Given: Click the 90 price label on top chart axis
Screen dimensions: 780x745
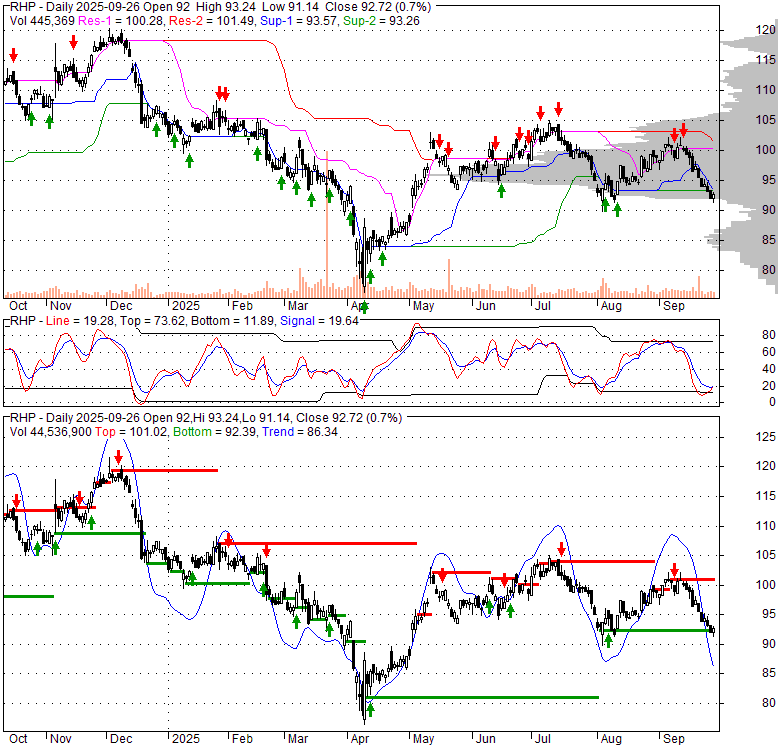Looking at the screenshot, I should coord(769,209).
